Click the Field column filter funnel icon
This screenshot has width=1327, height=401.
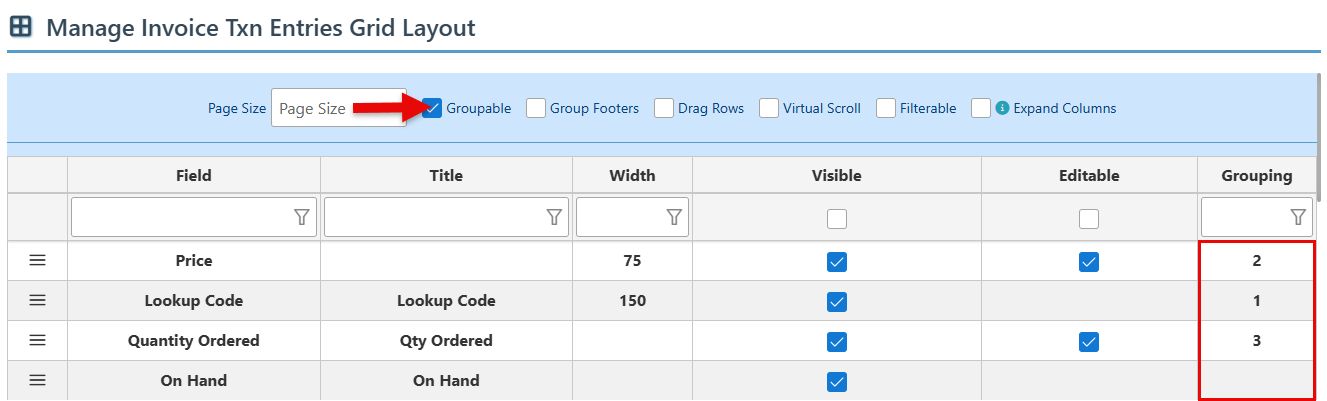click(x=301, y=217)
